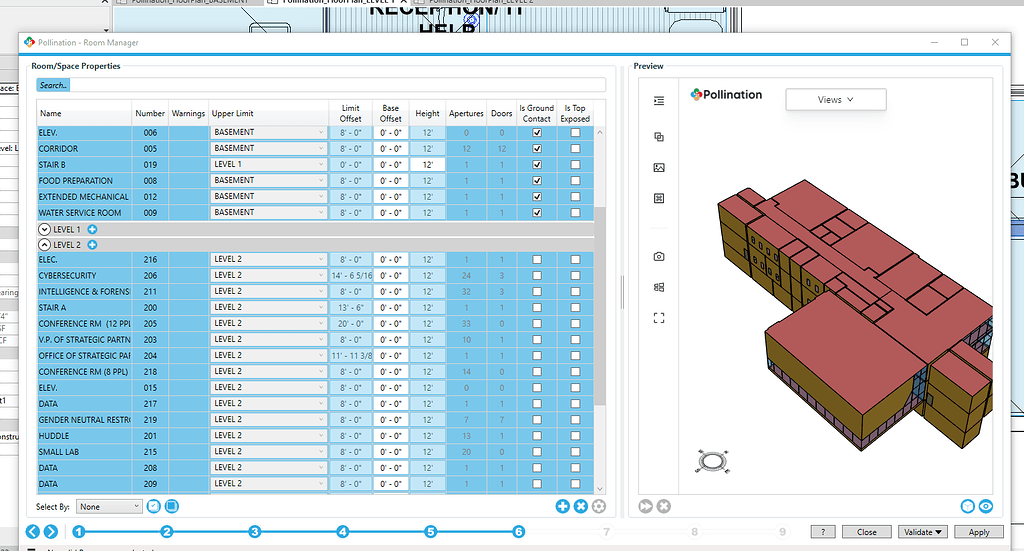Uncheck Is Ground Contact for CORRIDOR
The height and width of the screenshot is (551, 1024).
tap(537, 149)
